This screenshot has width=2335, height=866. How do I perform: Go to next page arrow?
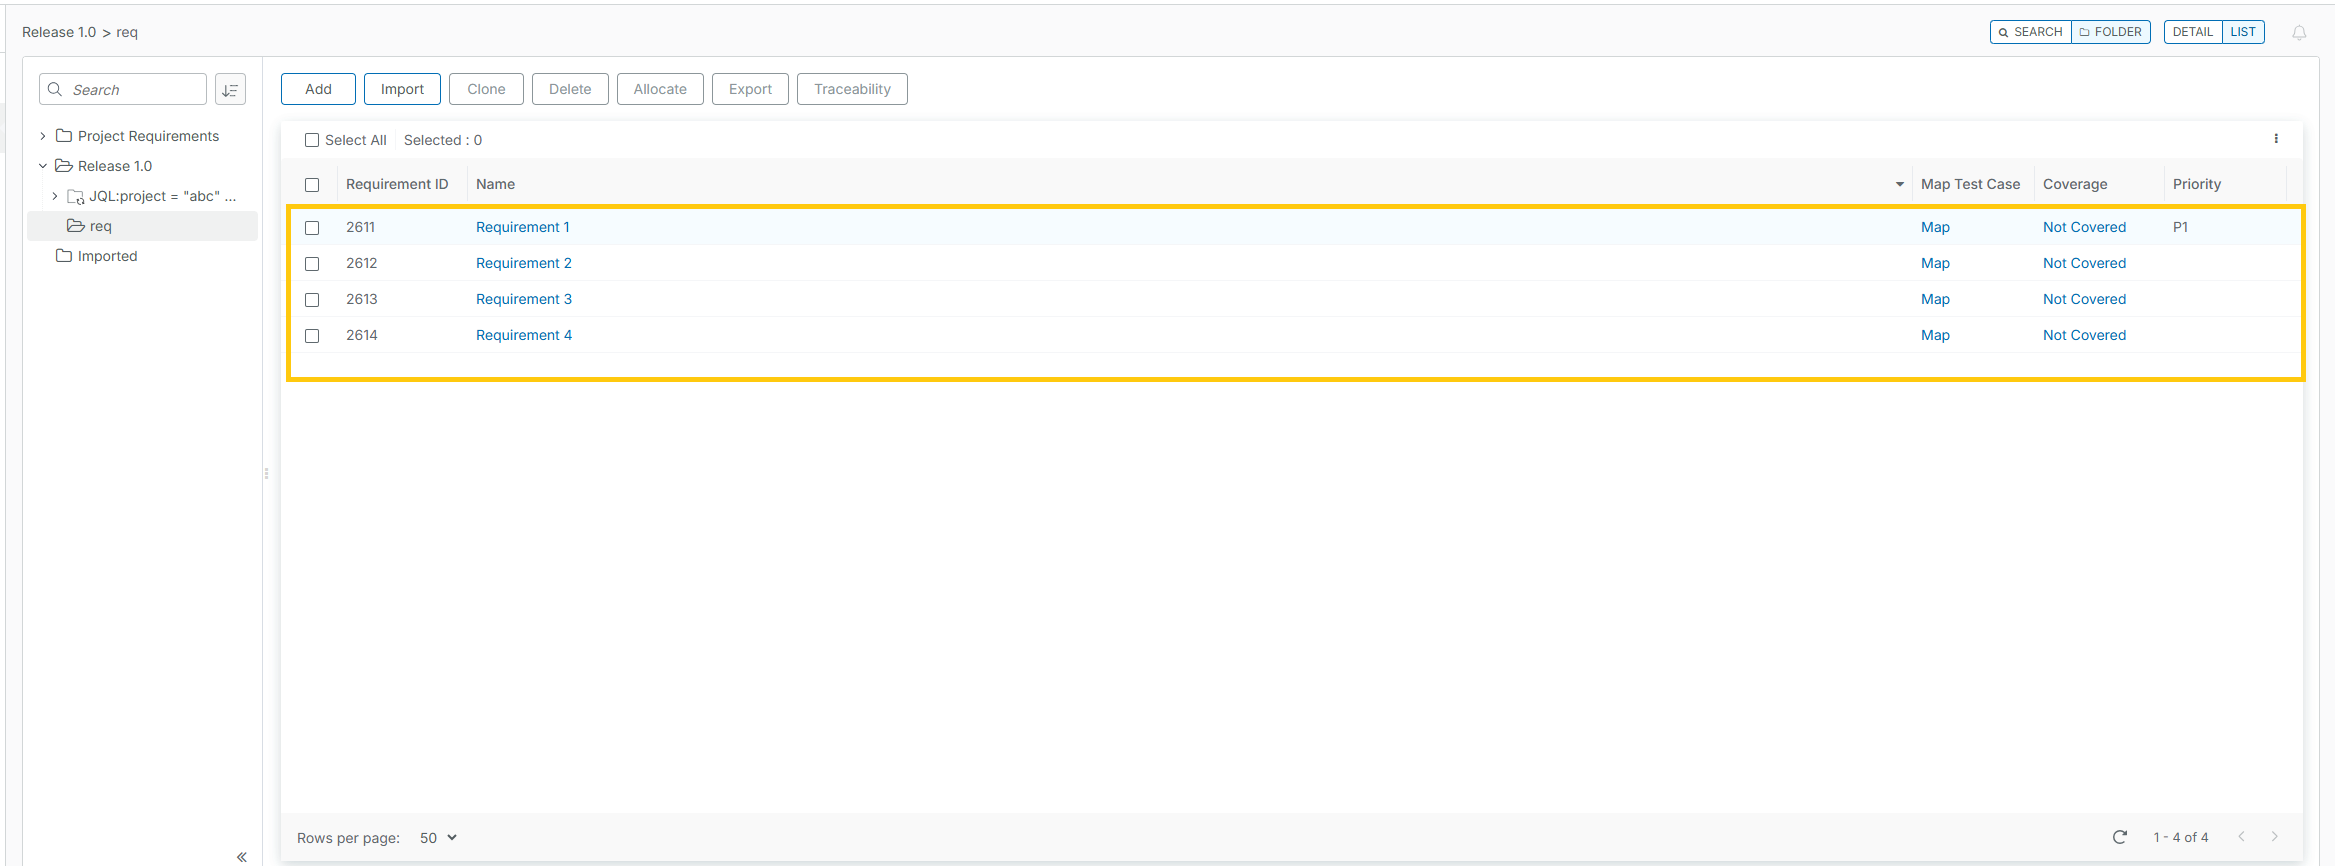[2275, 837]
